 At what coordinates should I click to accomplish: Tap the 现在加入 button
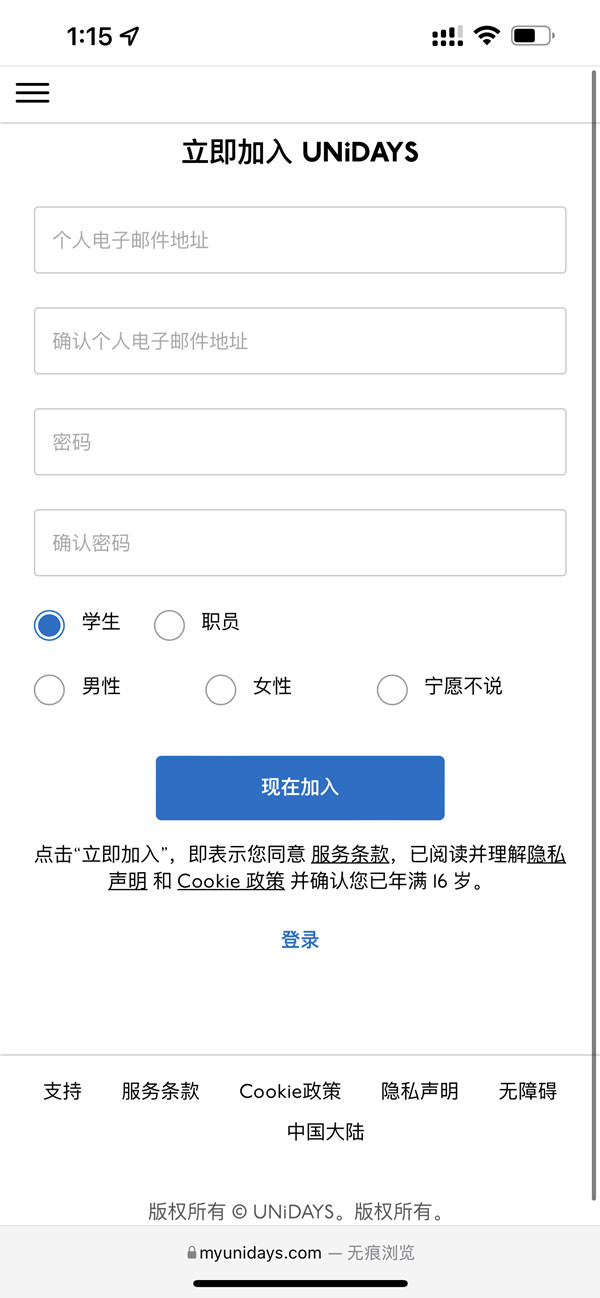pyautogui.click(x=300, y=788)
